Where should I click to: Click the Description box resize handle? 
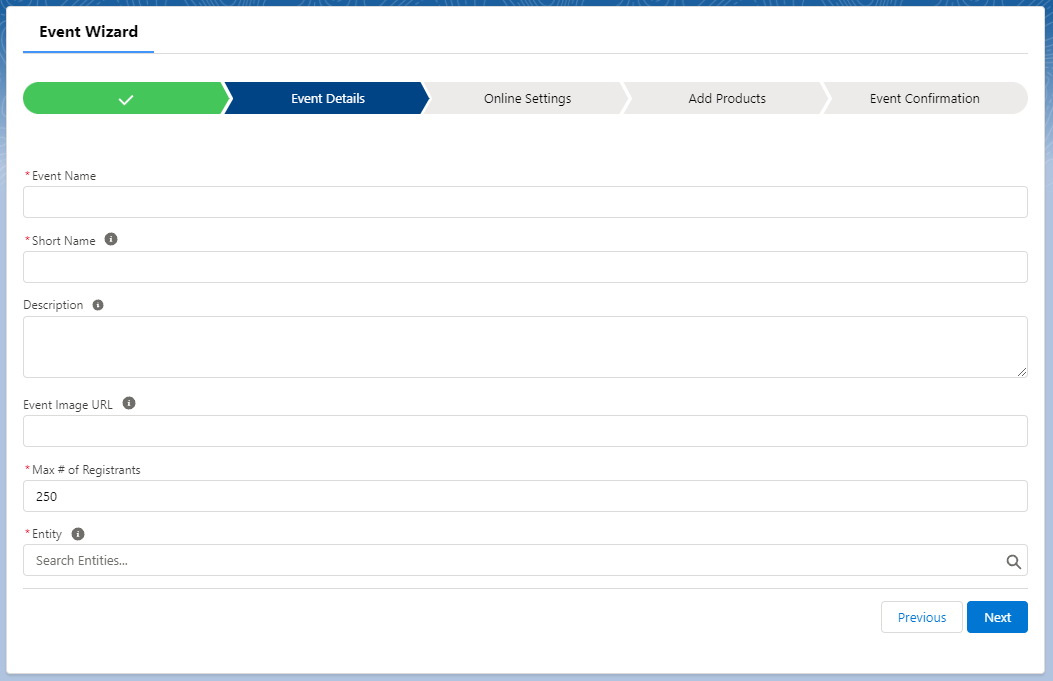tap(1021, 371)
